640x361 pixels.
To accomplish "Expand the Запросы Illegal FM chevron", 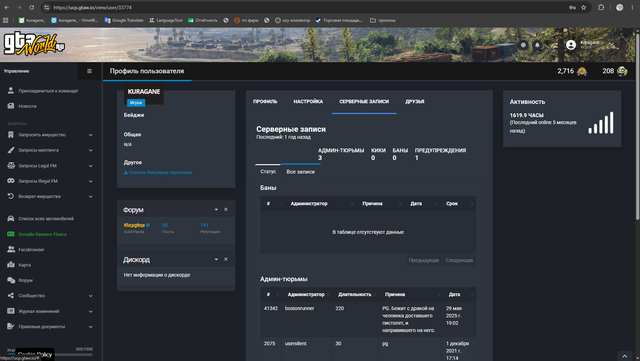I will point(91,181).
